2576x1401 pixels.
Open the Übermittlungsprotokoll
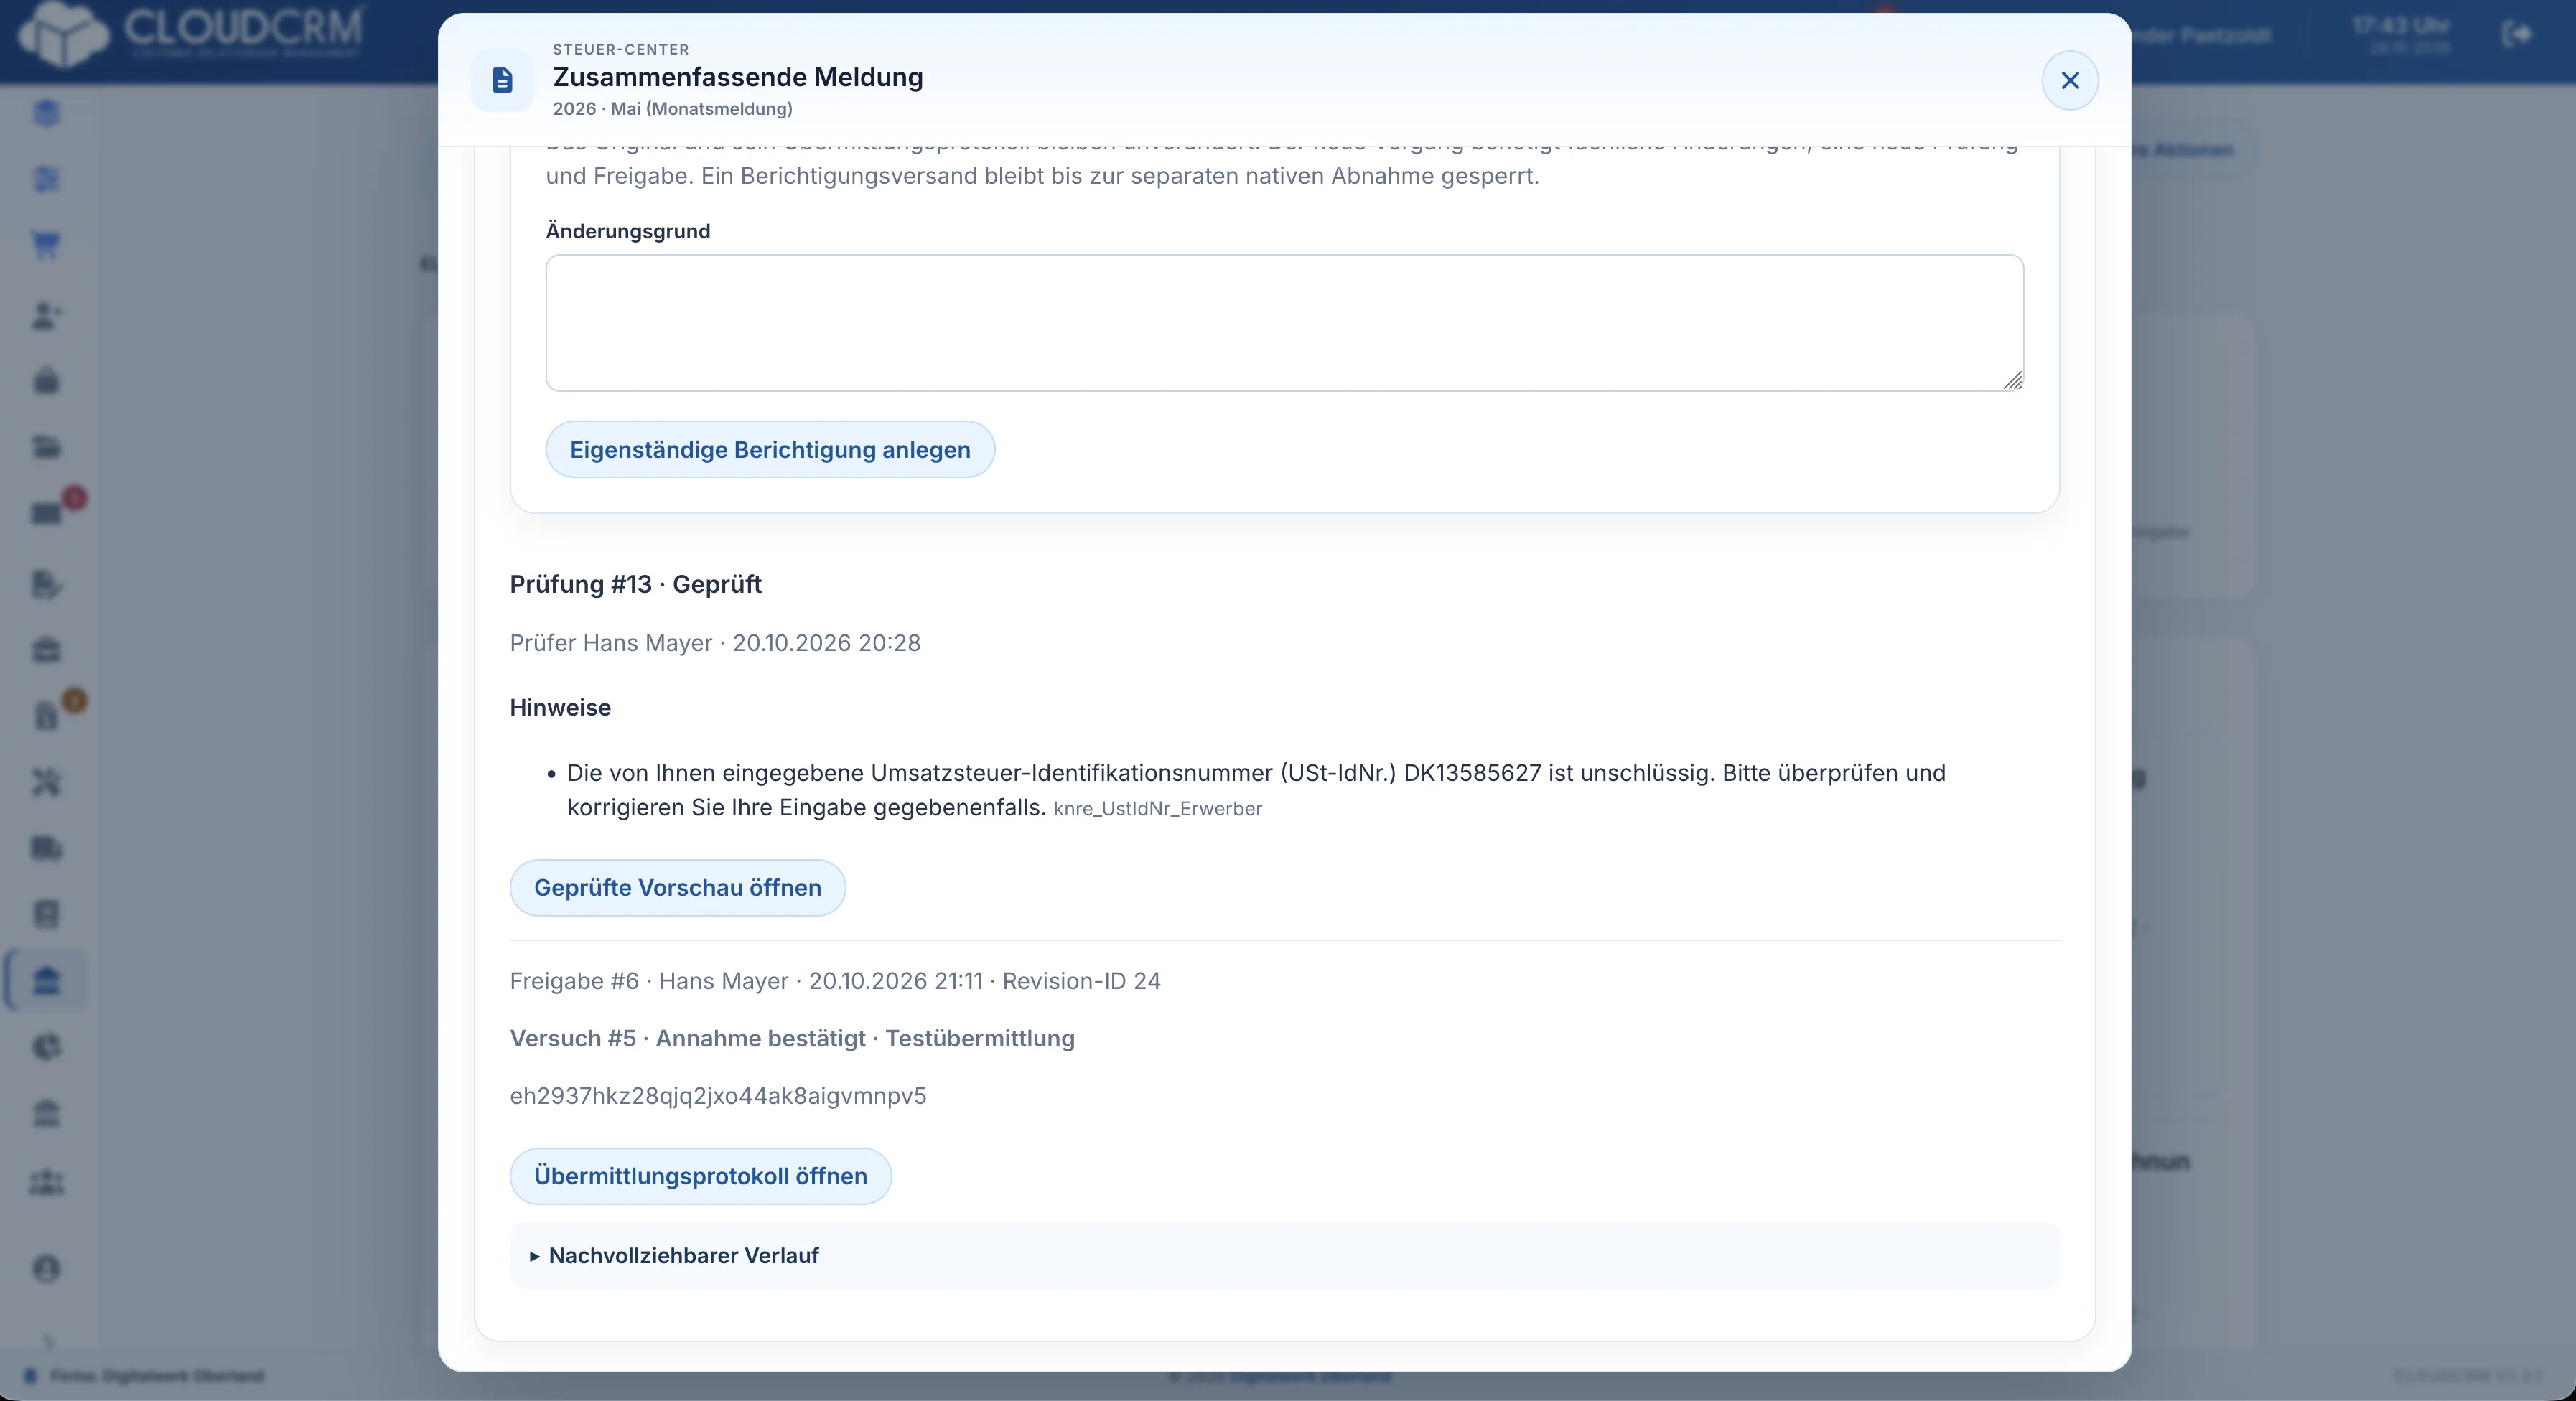pos(700,1176)
